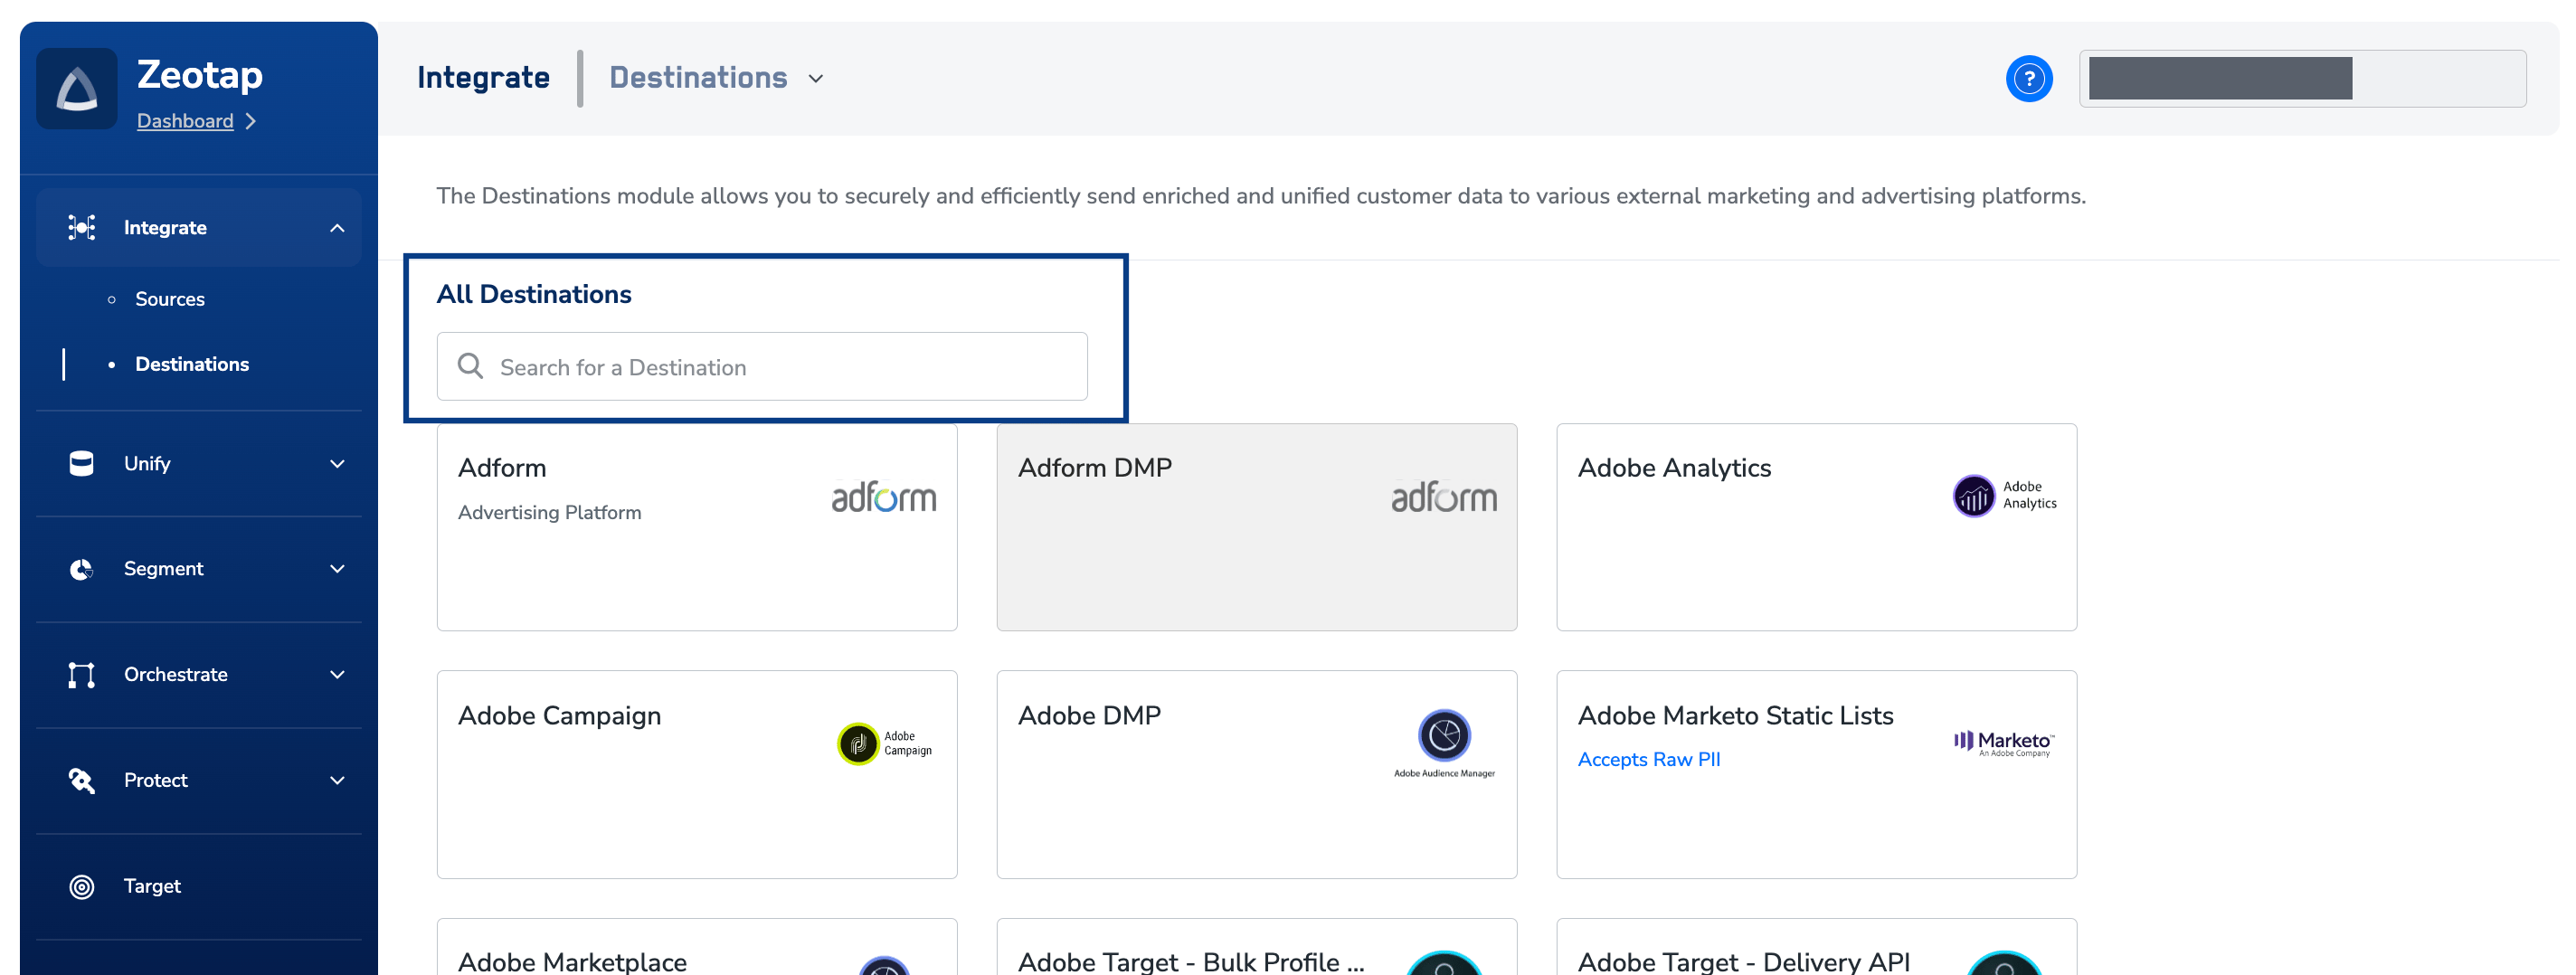Click the Integrate sidebar icon
2576x975 pixels.
[81, 227]
